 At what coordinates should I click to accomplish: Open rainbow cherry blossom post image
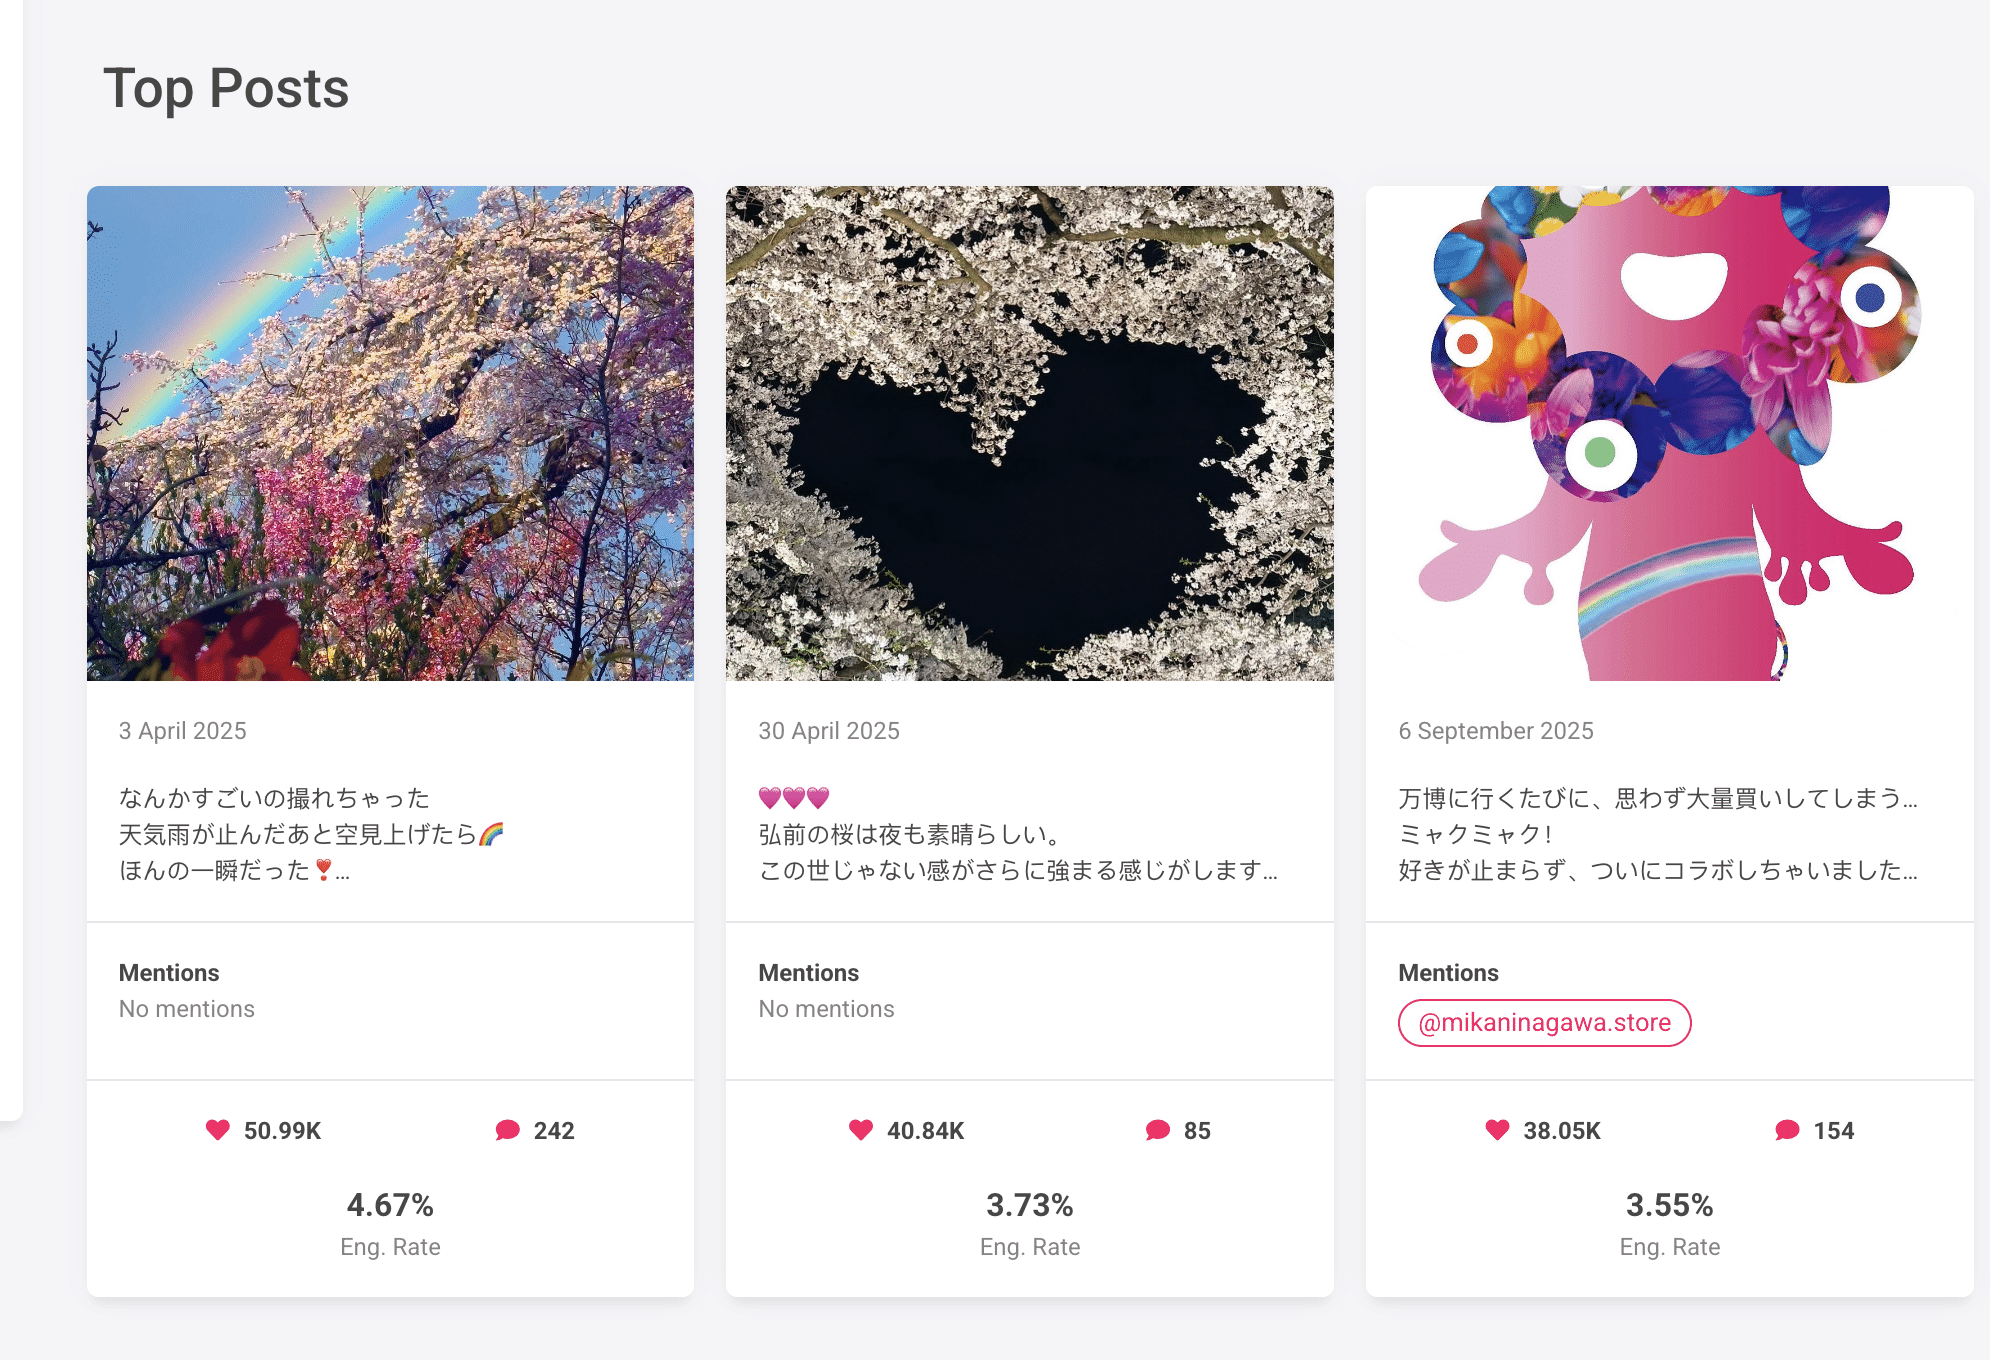390,433
